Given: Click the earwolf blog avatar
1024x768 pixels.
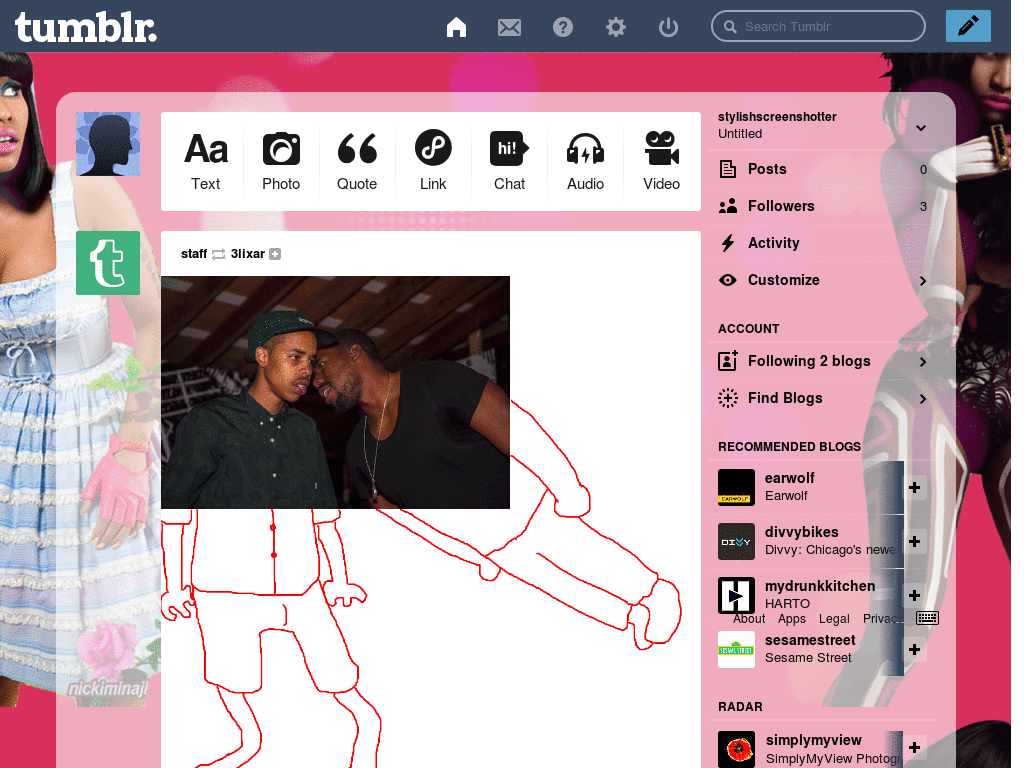Looking at the screenshot, I should point(736,487).
